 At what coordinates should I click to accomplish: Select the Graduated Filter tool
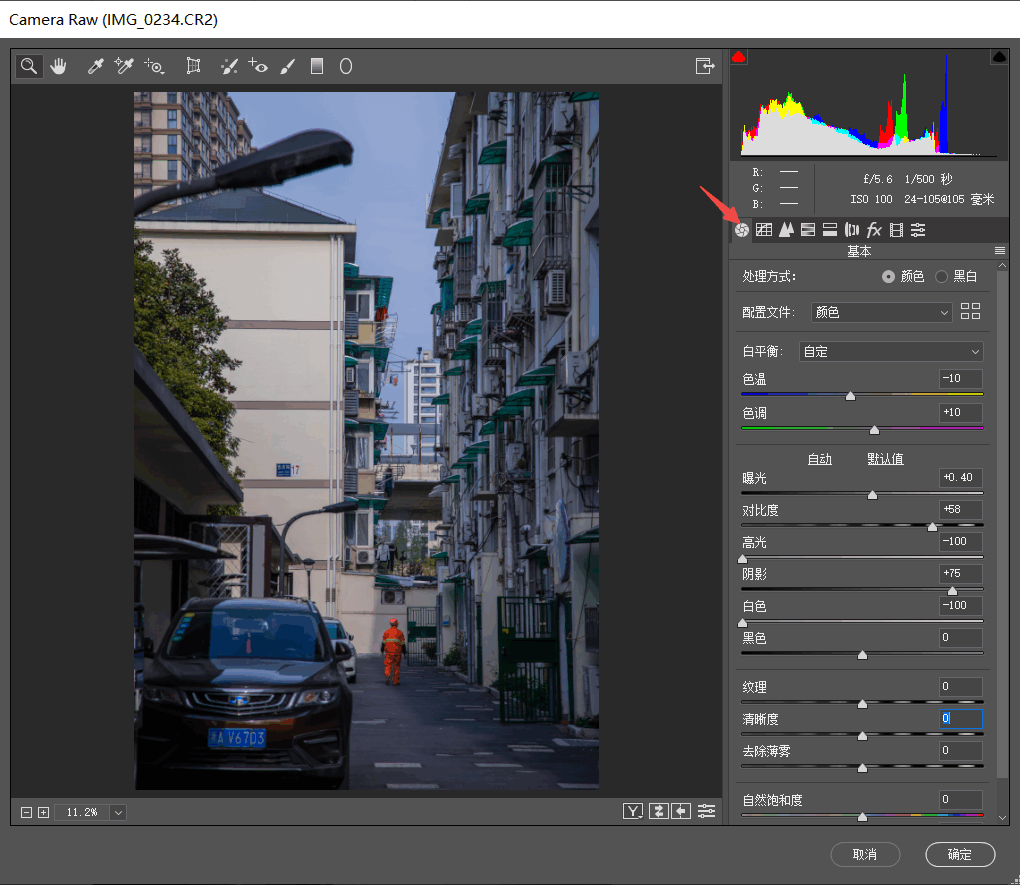coord(317,66)
